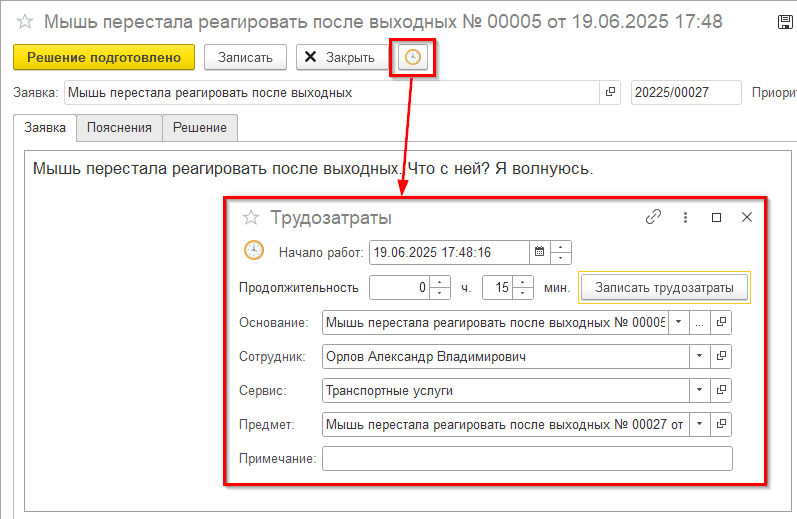Image resolution: width=797 pixels, height=519 pixels.
Task: Click the minutes input showing 15
Action: pyautogui.click(x=498, y=288)
